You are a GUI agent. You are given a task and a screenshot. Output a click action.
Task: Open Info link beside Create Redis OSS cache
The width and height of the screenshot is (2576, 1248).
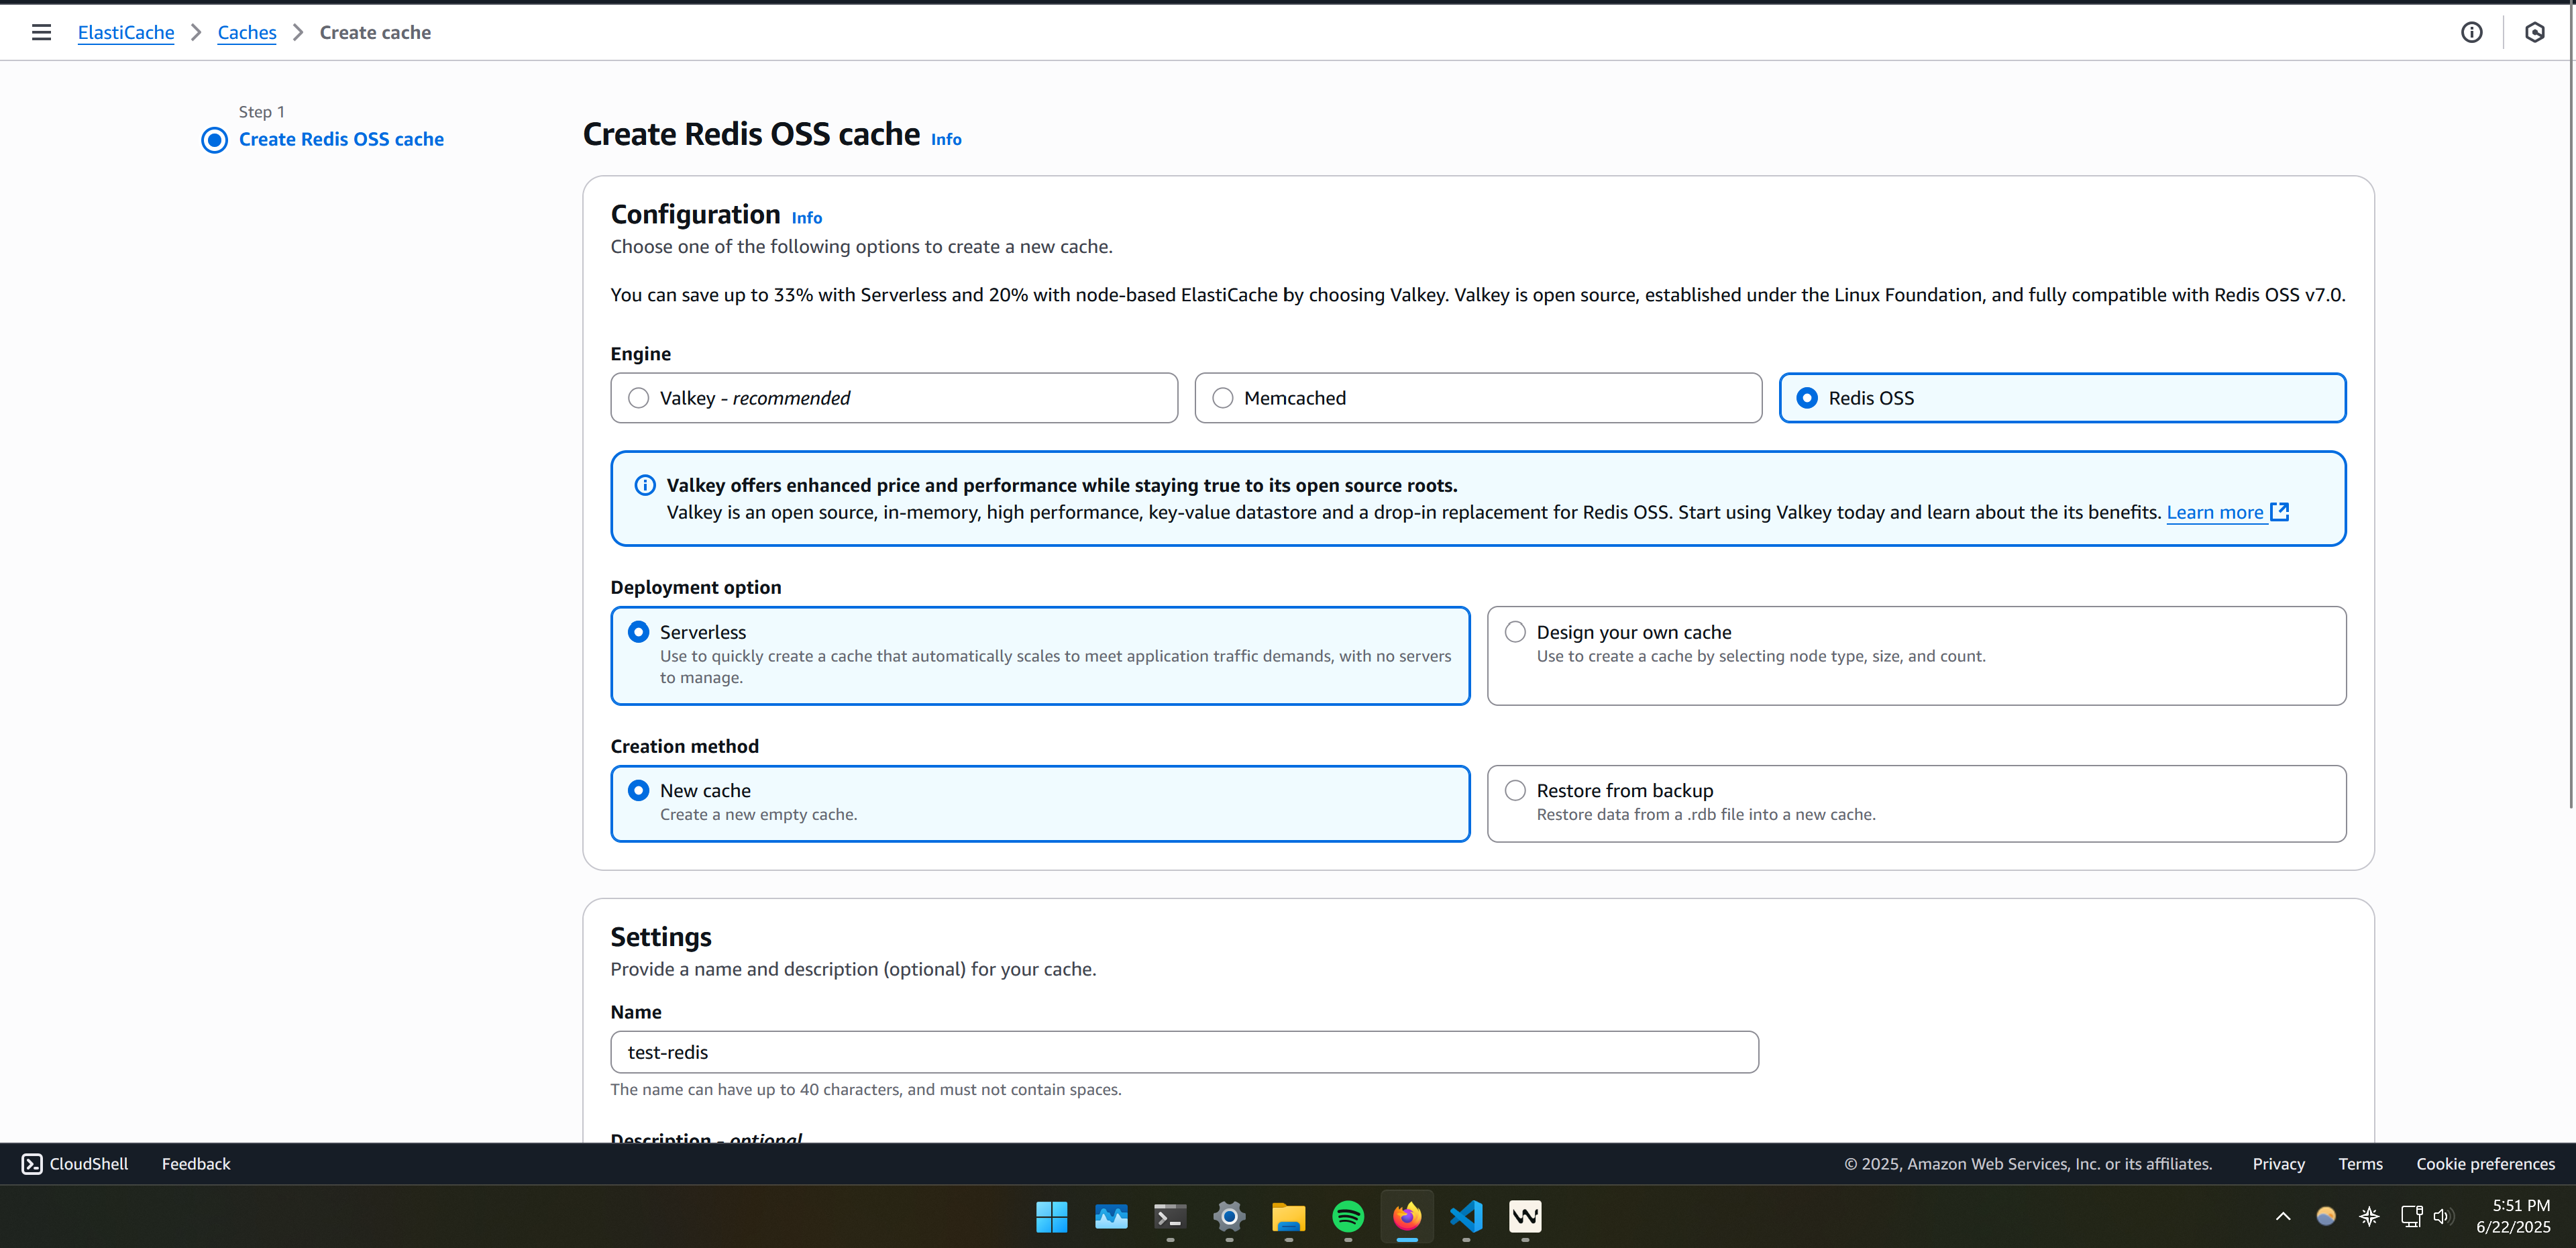(x=946, y=139)
